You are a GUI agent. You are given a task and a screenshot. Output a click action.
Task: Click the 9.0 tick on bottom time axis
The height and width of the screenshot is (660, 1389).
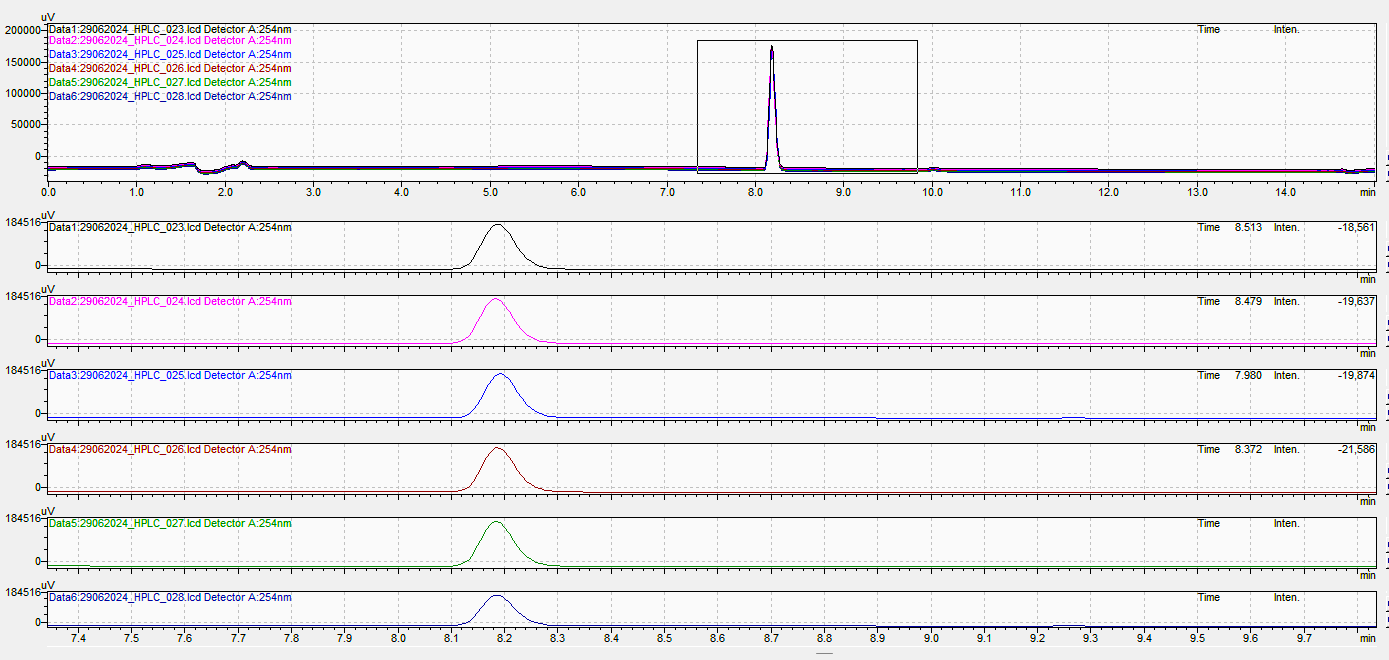point(930,637)
